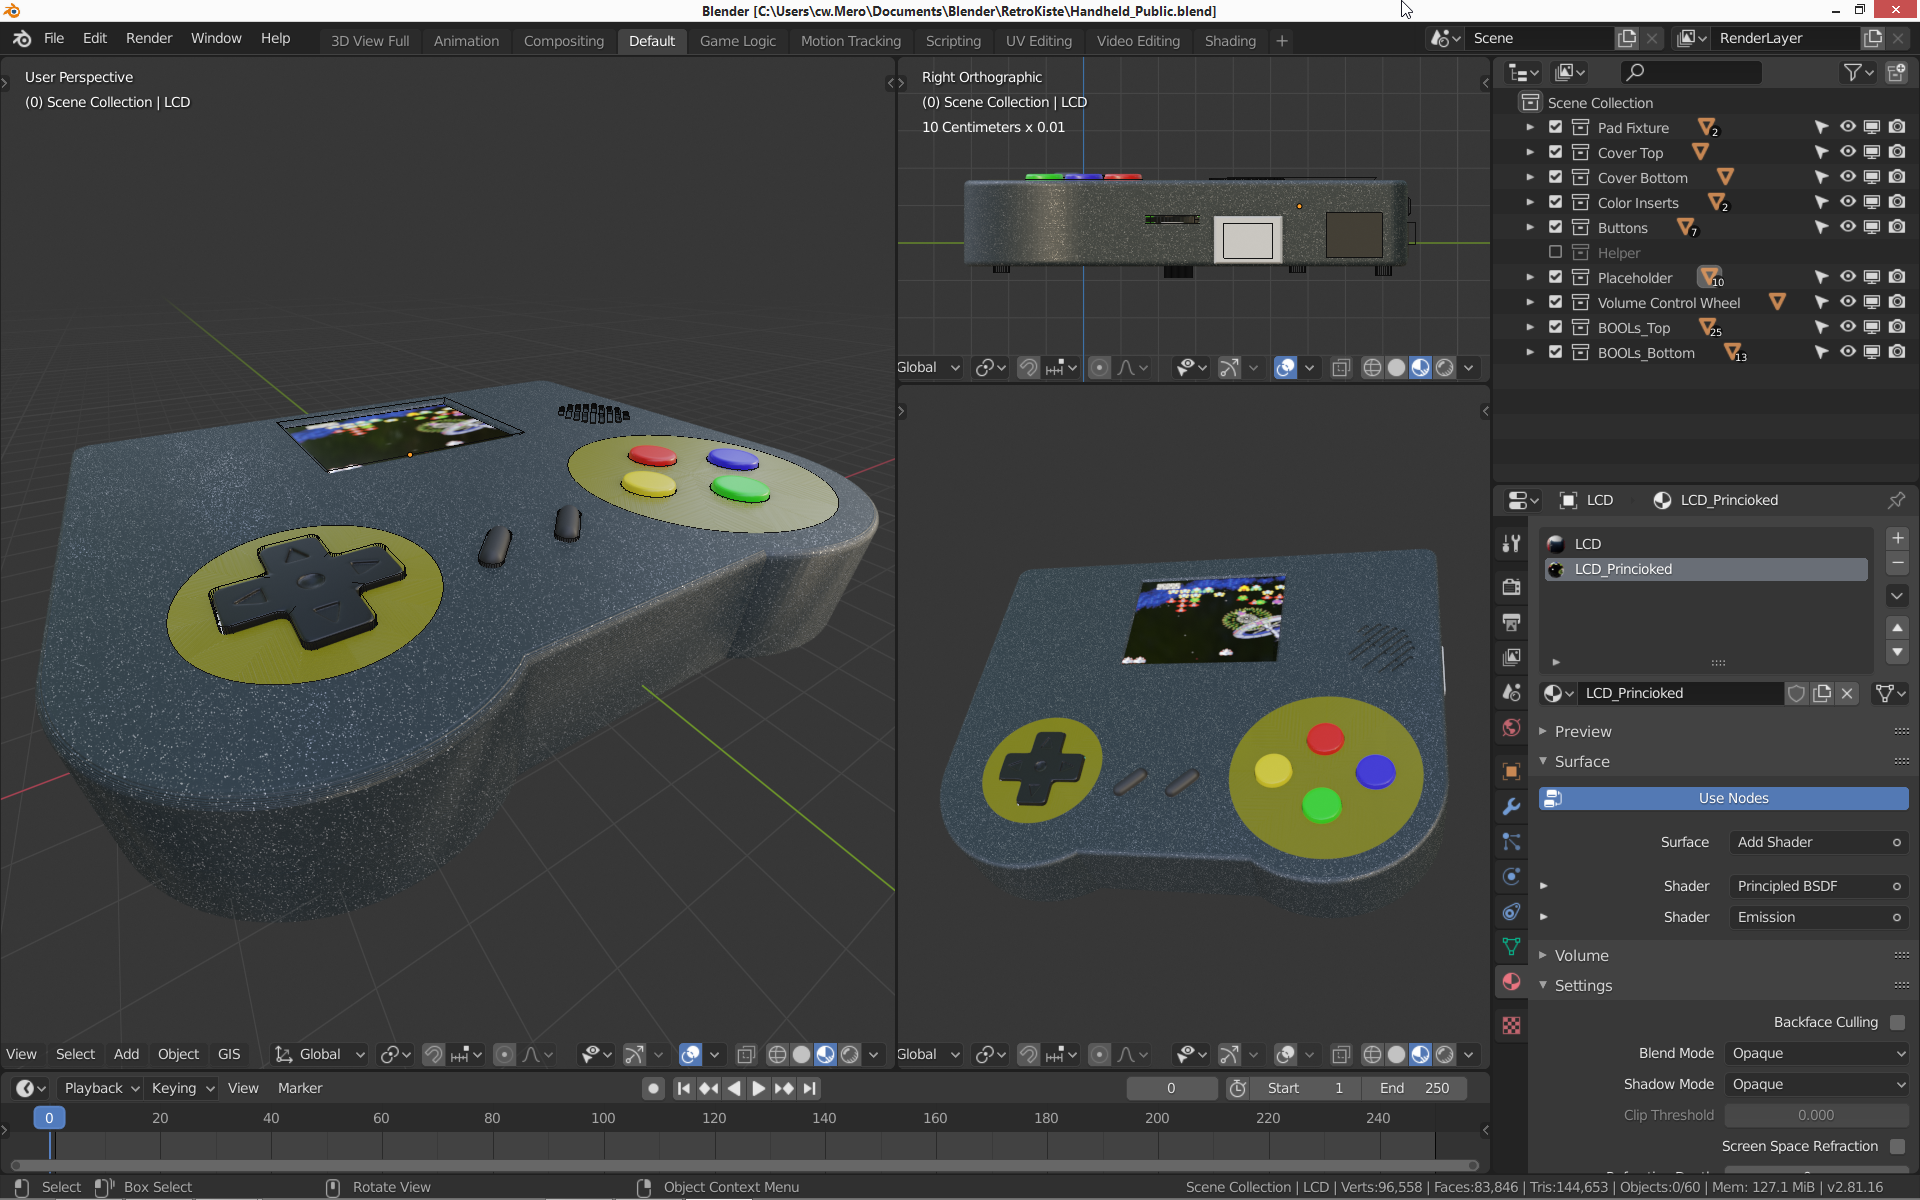The height and width of the screenshot is (1200, 1920).
Task: Expand the Buttons collection in outliner
Action: click(1529, 227)
